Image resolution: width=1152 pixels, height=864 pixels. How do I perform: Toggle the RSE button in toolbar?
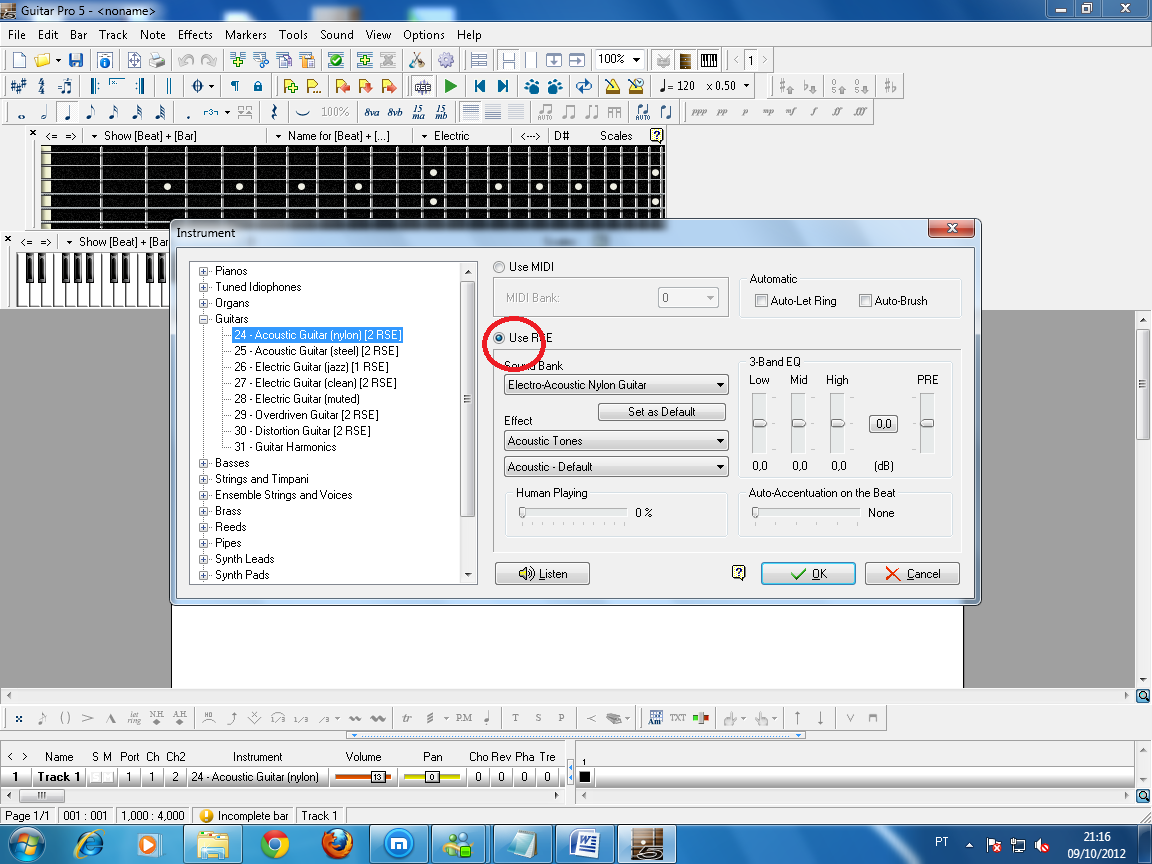(x=422, y=87)
